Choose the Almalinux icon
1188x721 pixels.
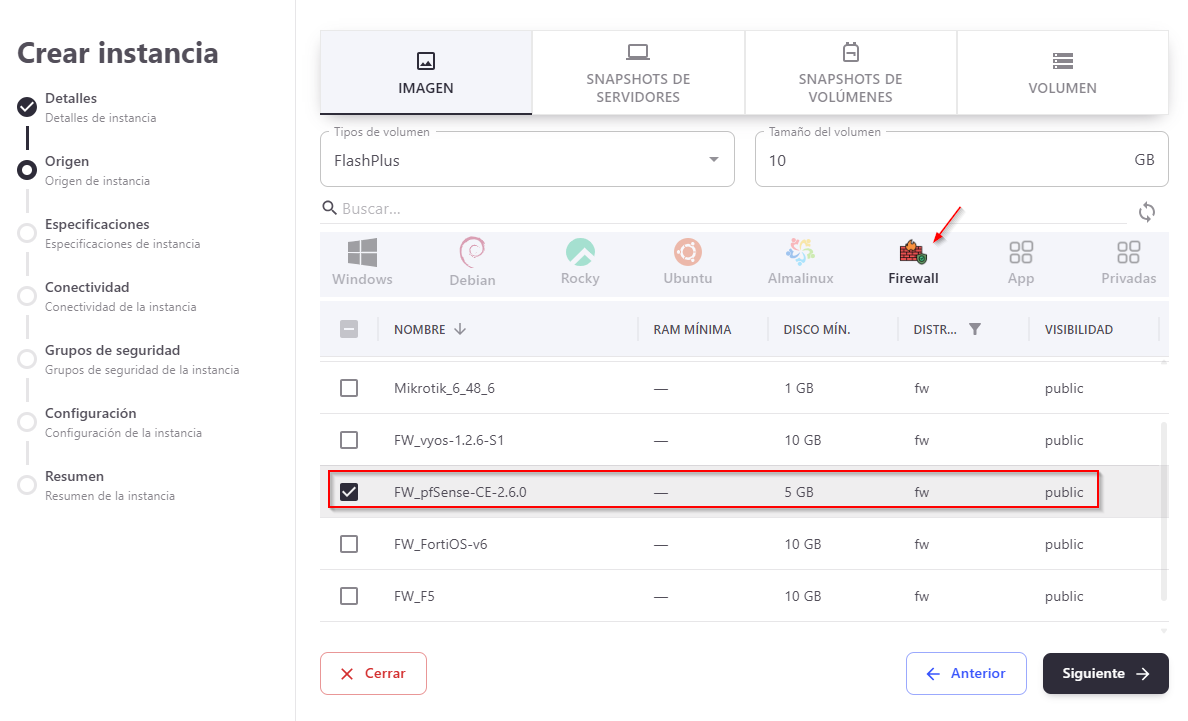point(800,262)
